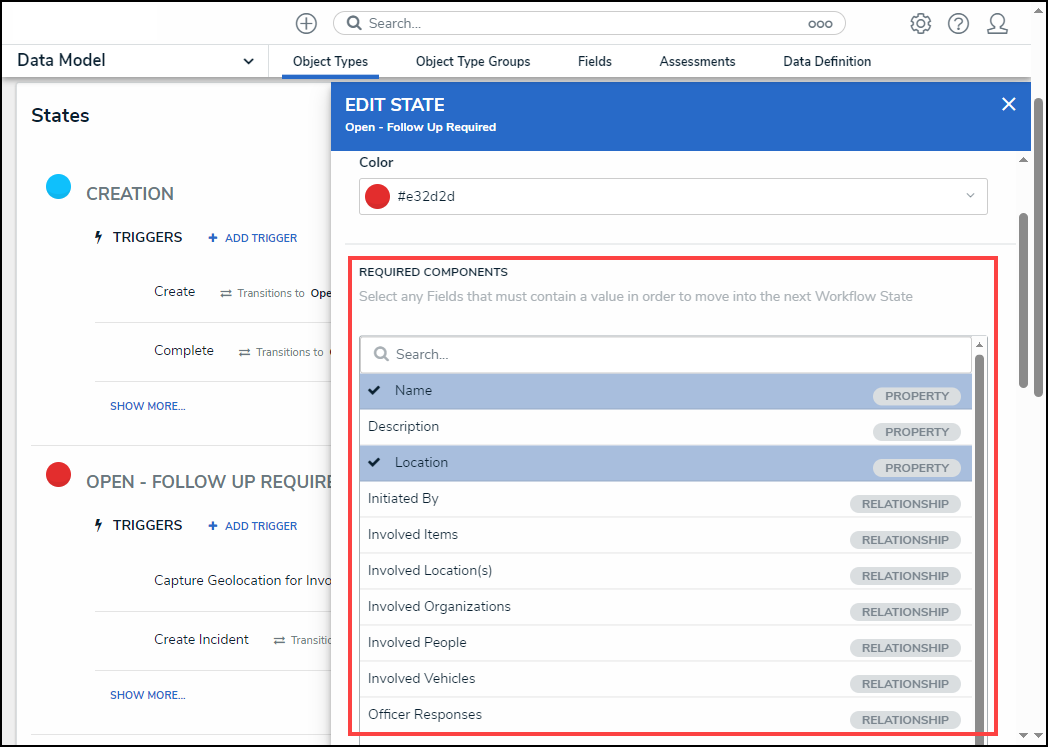Open settings gear icon
Image resolution: width=1048 pixels, height=747 pixels.
point(920,23)
